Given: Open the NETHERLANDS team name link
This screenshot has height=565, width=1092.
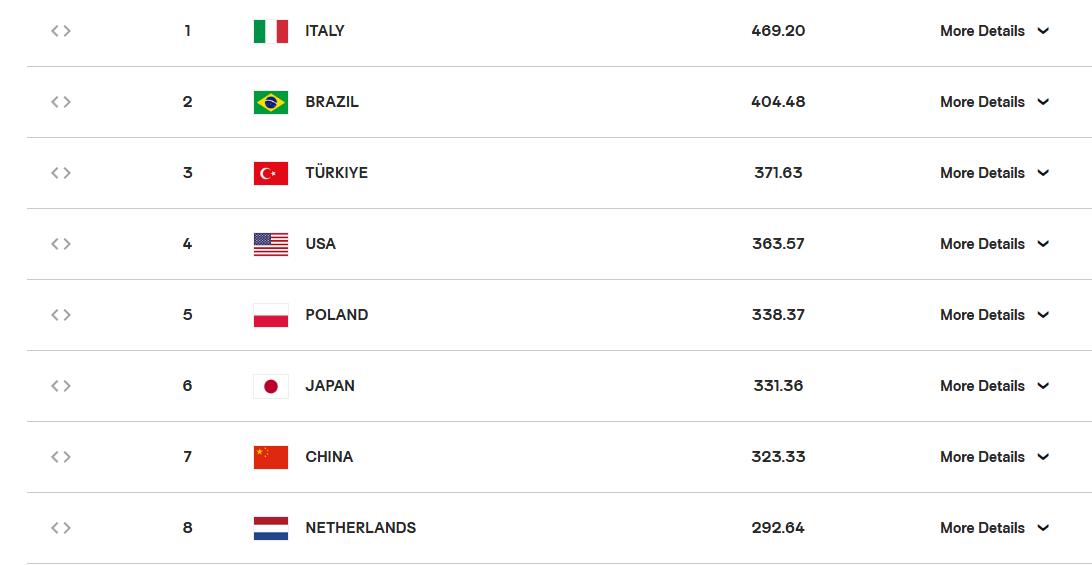Looking at the screenshot, I should [361, 528].
